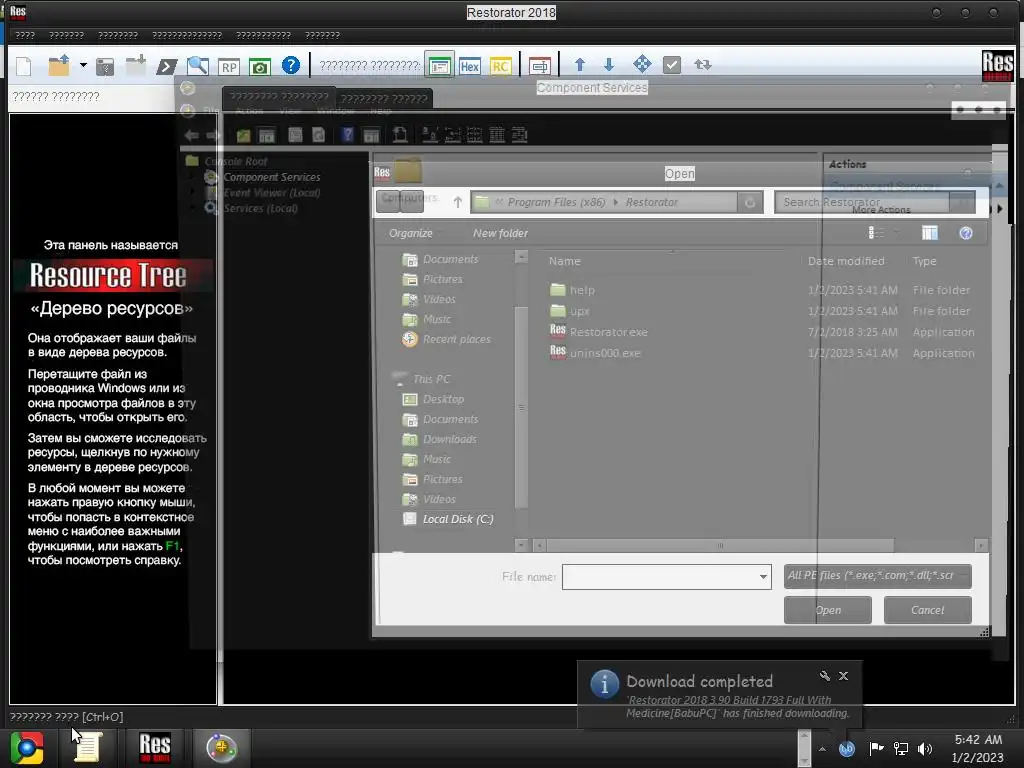Sort by the Name column header
1024x768 pixels.
click(565, 261)
